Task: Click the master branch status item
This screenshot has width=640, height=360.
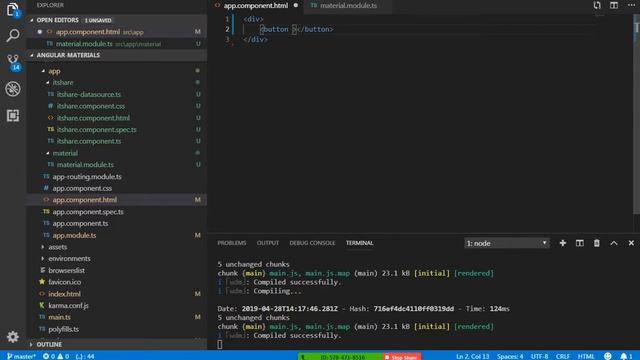Action: click(x=21, y=356)
